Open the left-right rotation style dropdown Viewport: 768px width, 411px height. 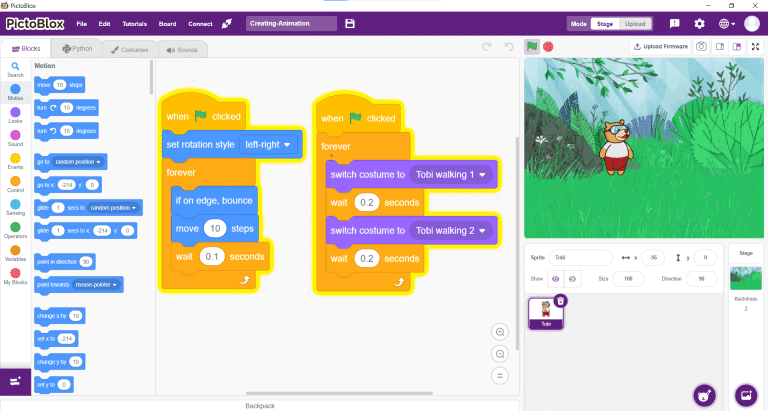click(x=268, y=145)
